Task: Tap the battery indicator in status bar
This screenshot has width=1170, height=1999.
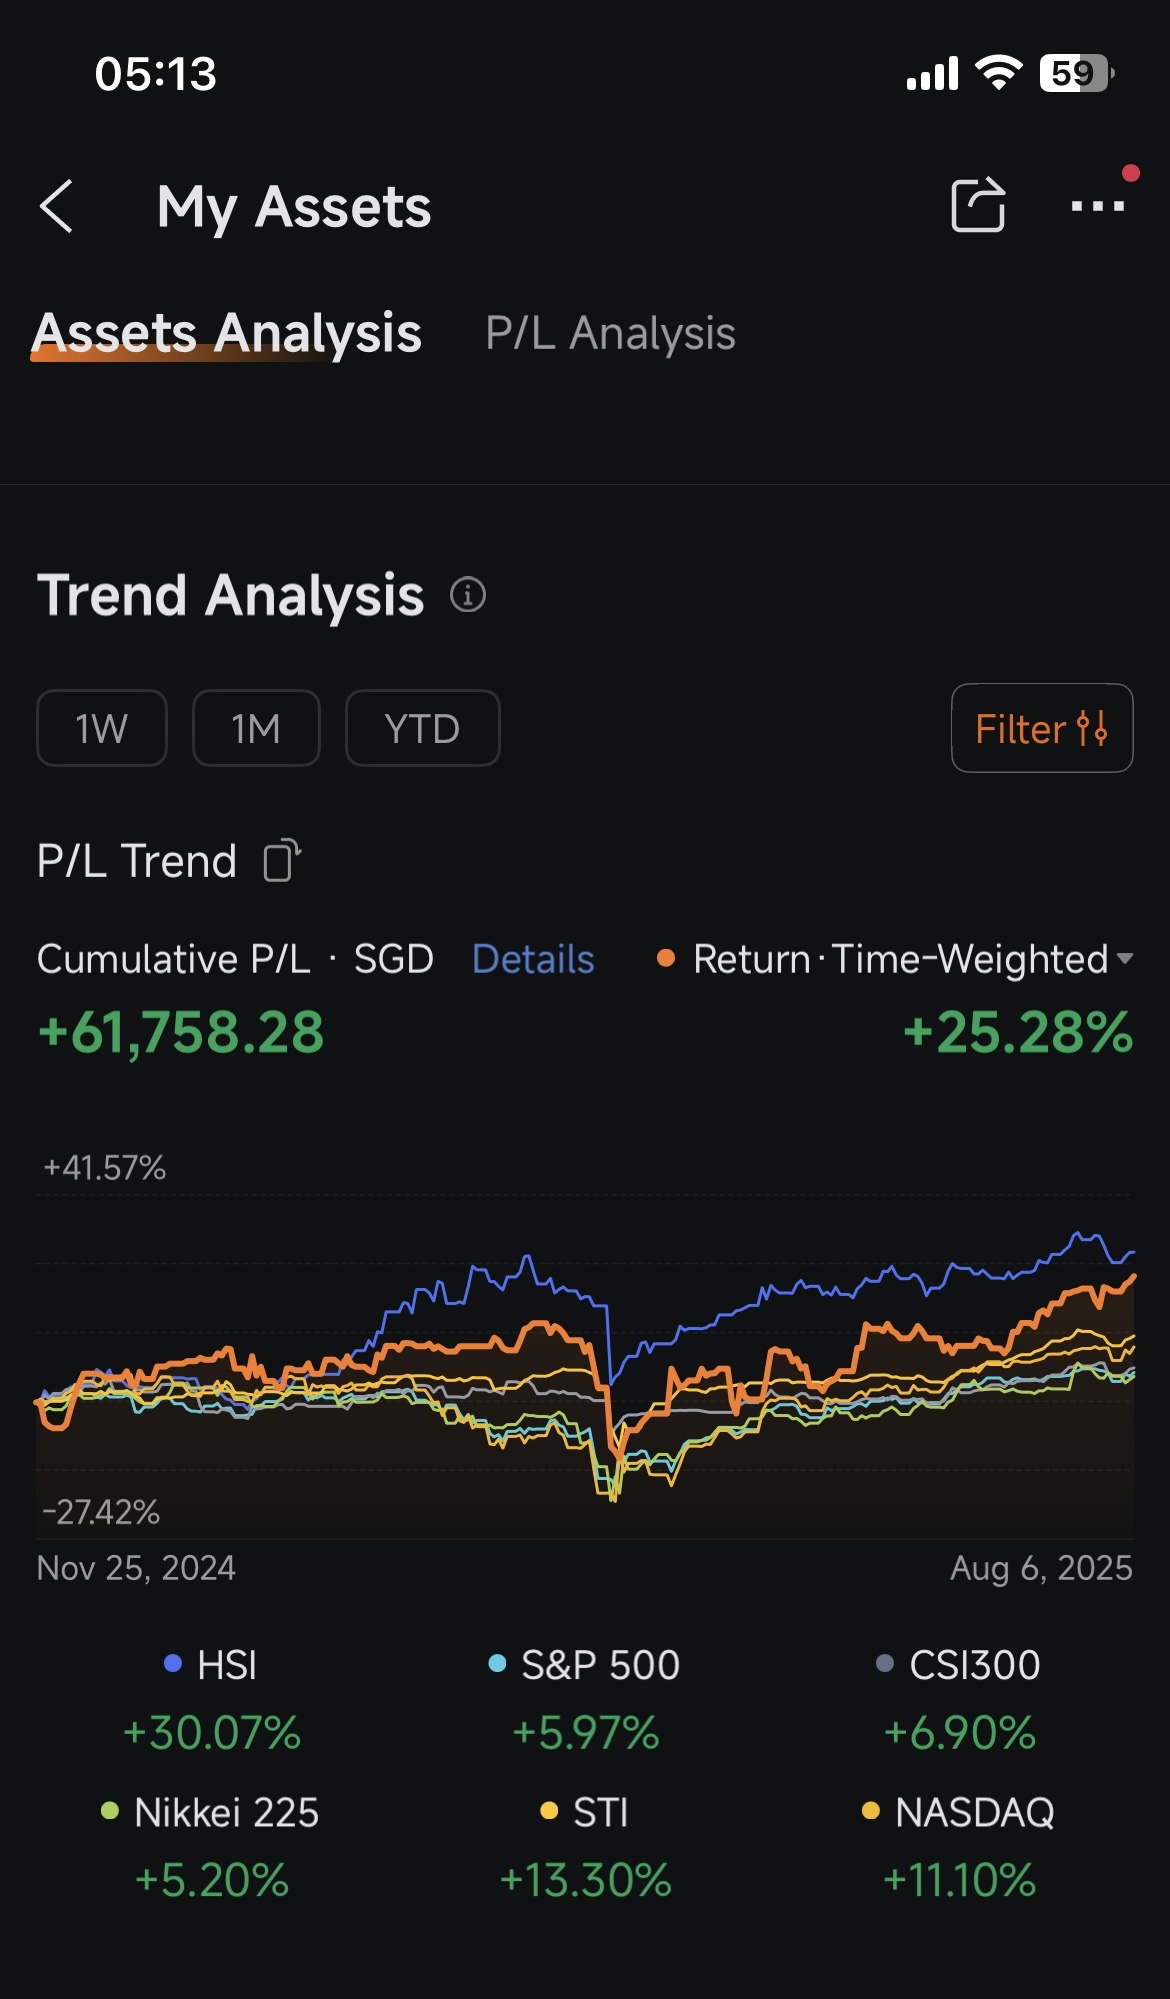Action: (x=1077, y=73)
